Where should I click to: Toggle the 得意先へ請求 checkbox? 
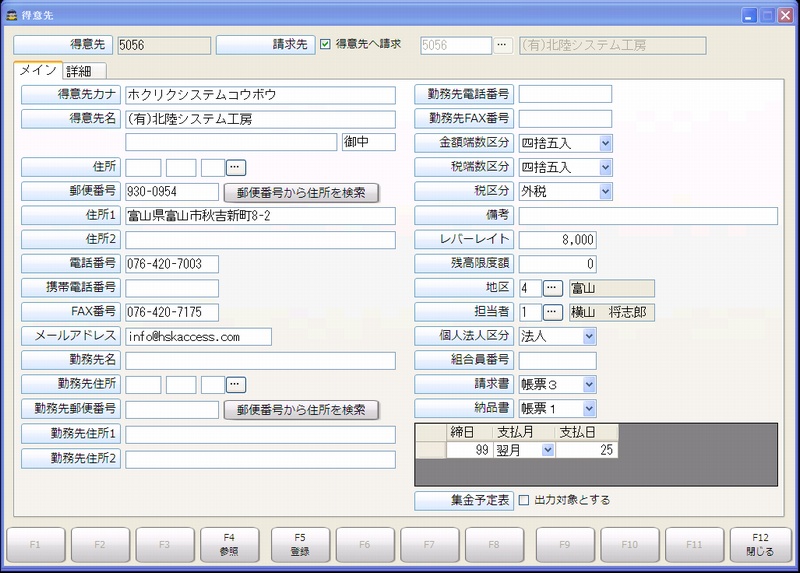point(325,44)
